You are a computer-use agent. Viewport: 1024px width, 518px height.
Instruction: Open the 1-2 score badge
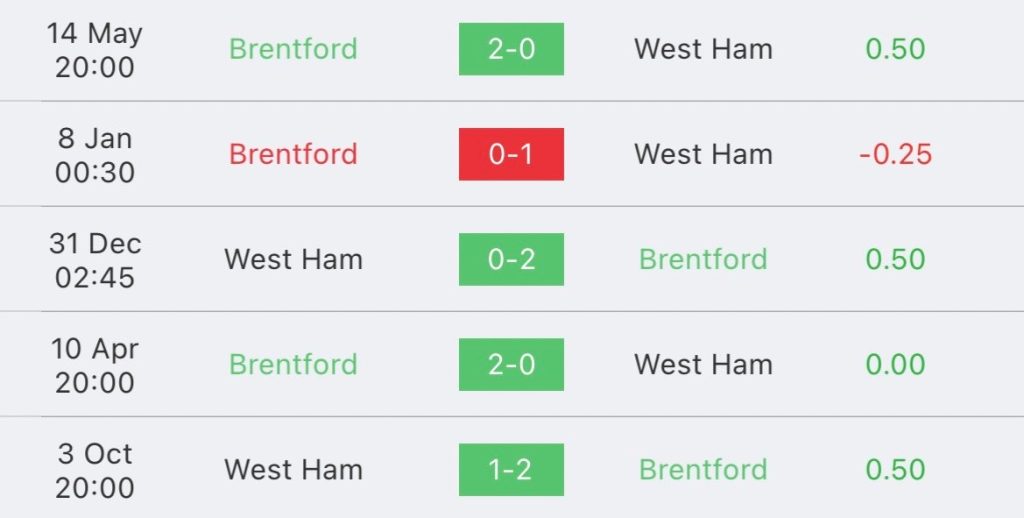coord(511,469)
